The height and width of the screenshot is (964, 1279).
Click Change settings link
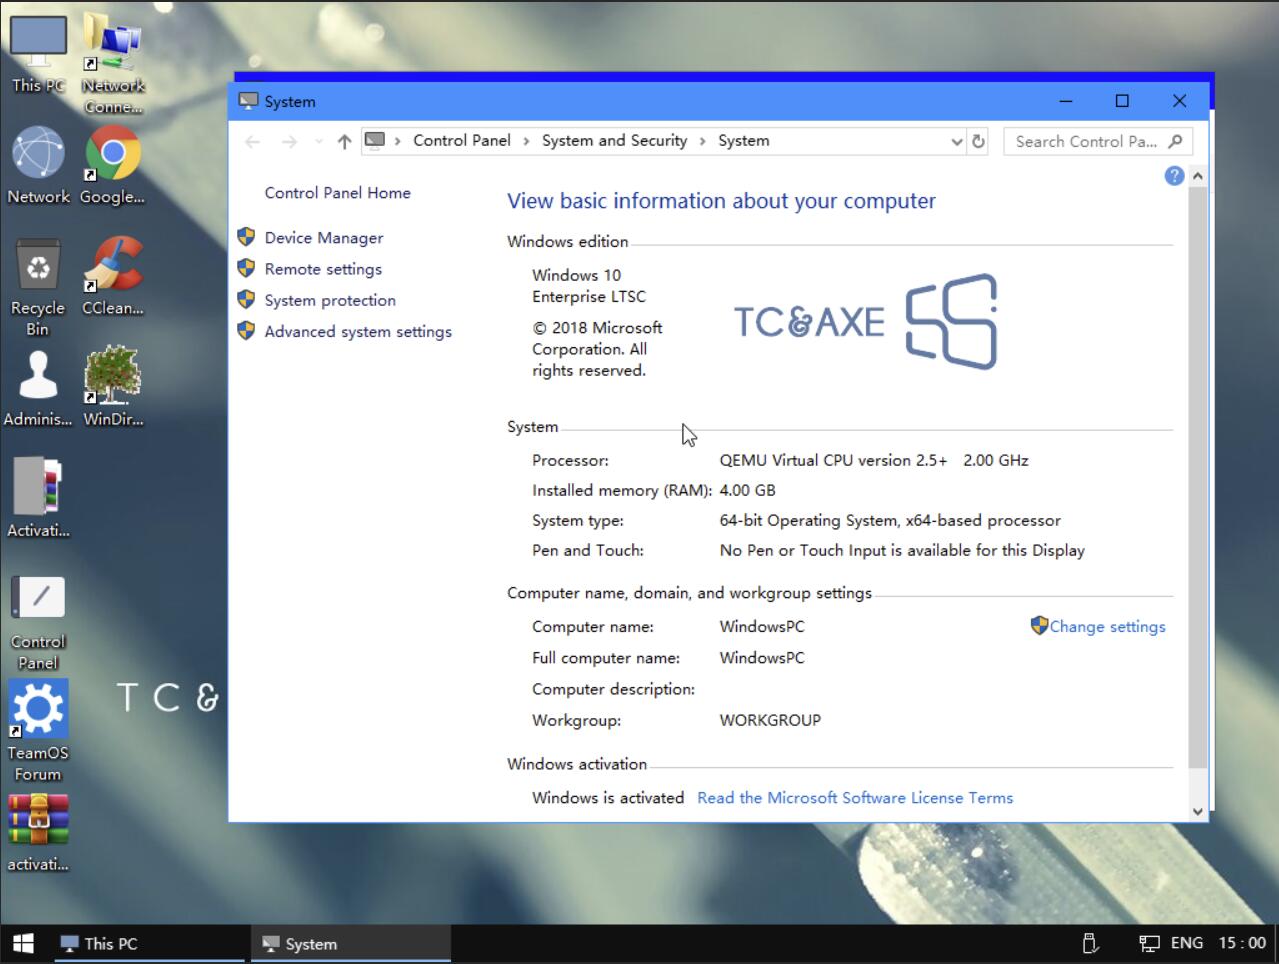(1107, 627)
